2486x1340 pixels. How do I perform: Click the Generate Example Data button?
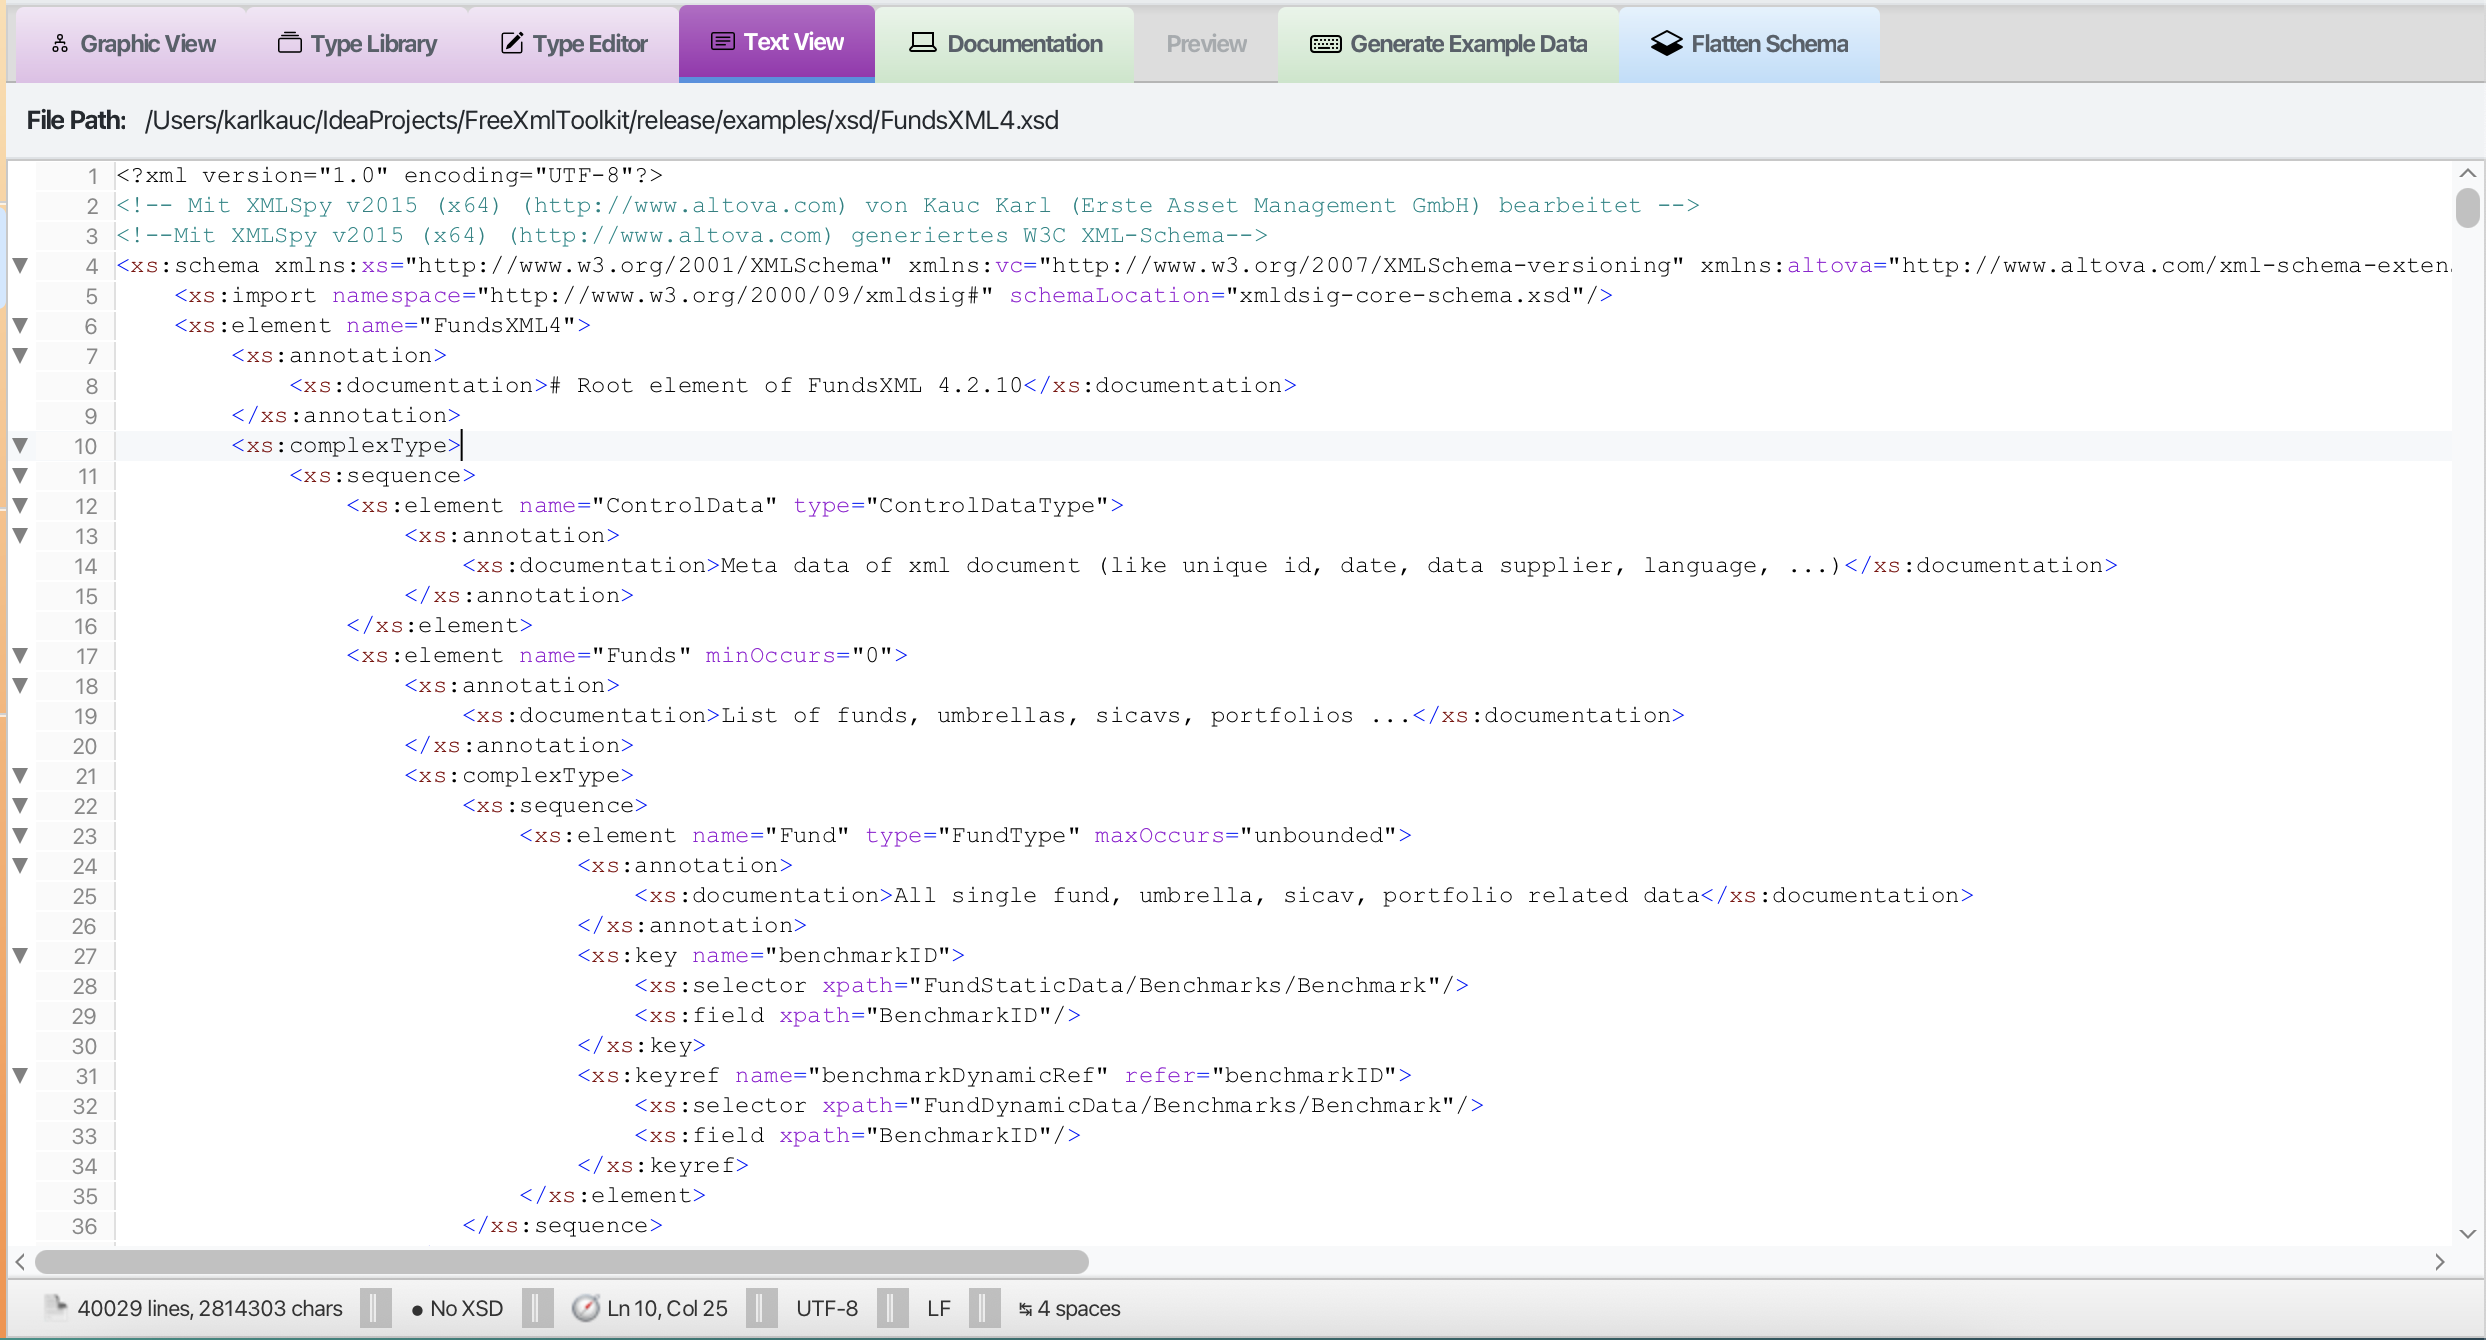coord(1448,43)
